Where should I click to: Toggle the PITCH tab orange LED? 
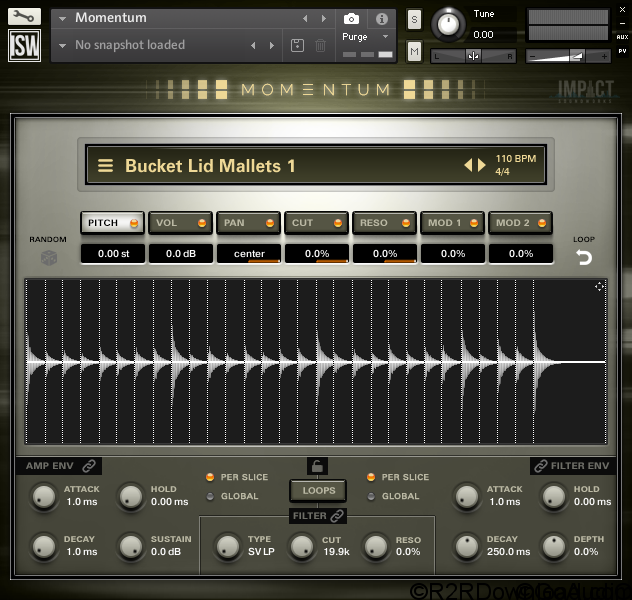[x=134, y=223]
